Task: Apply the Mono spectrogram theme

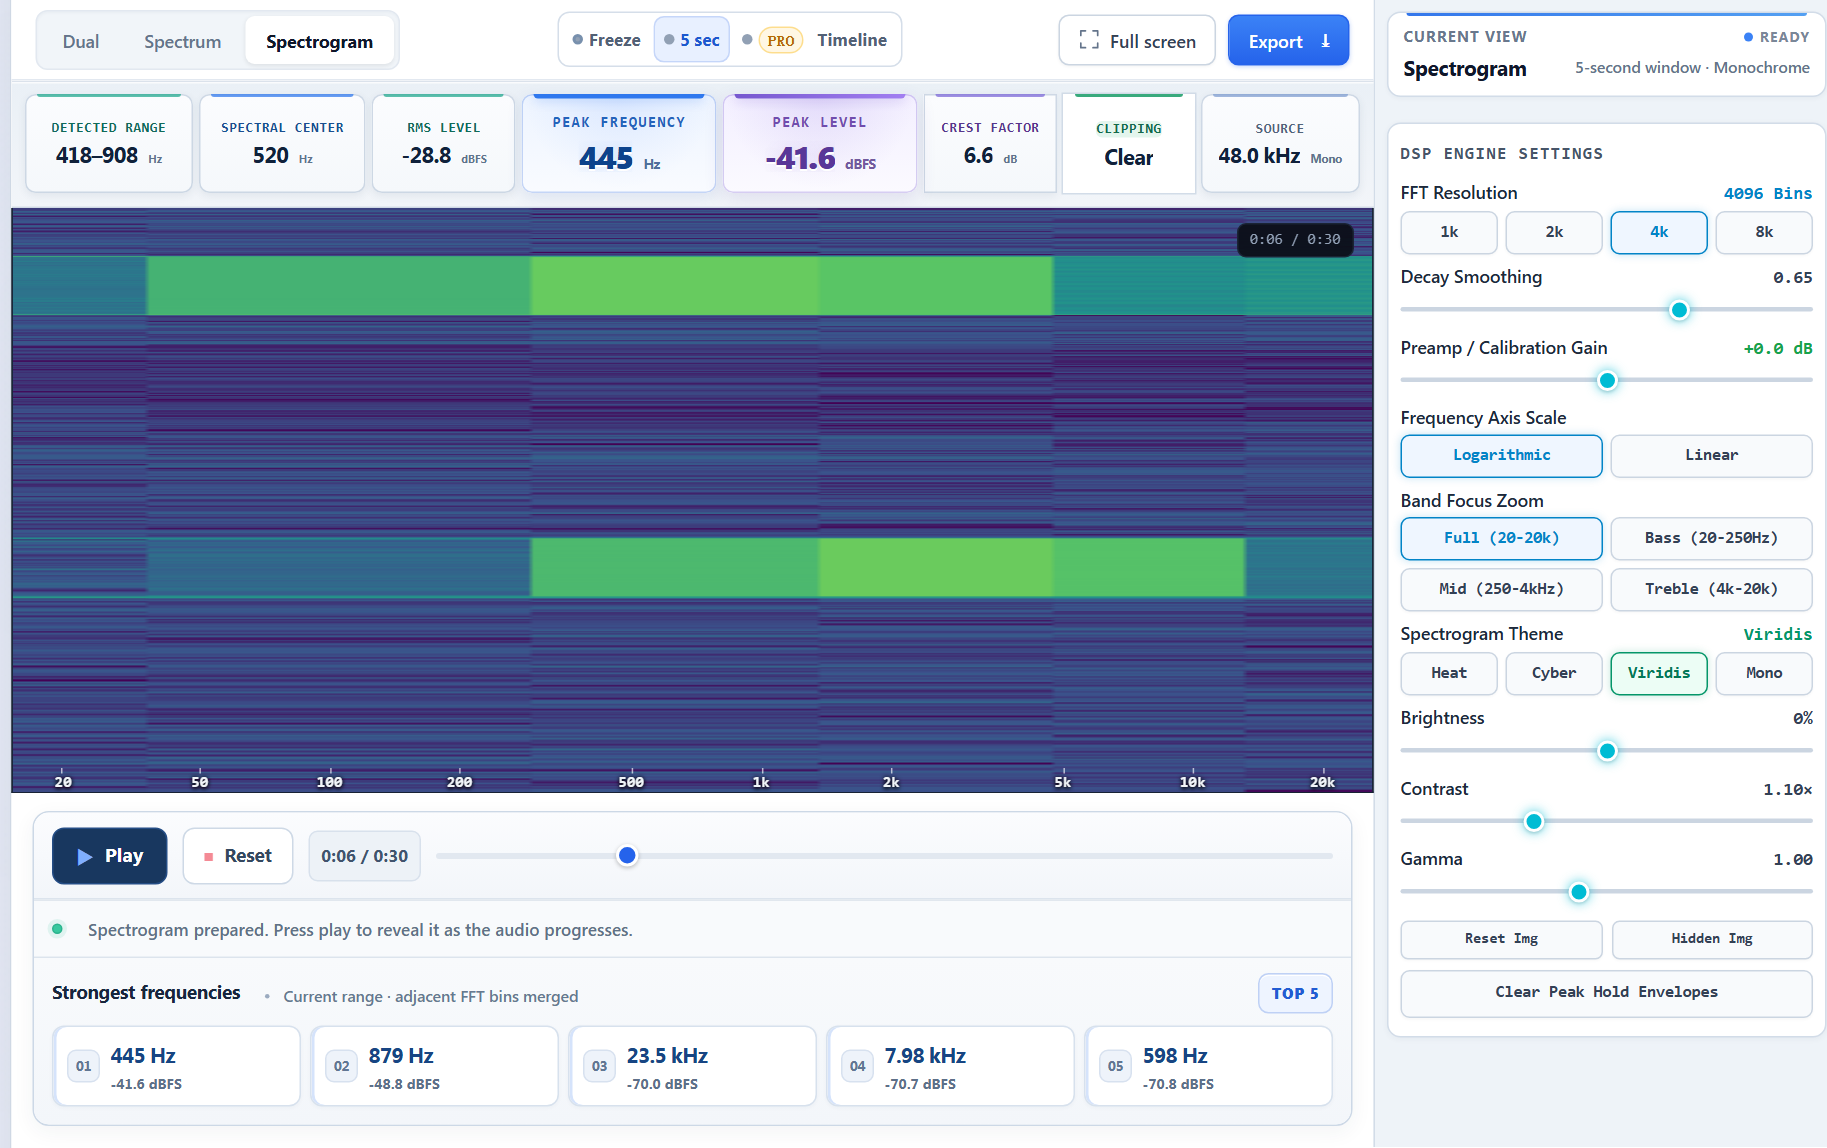Action: 1764,674
